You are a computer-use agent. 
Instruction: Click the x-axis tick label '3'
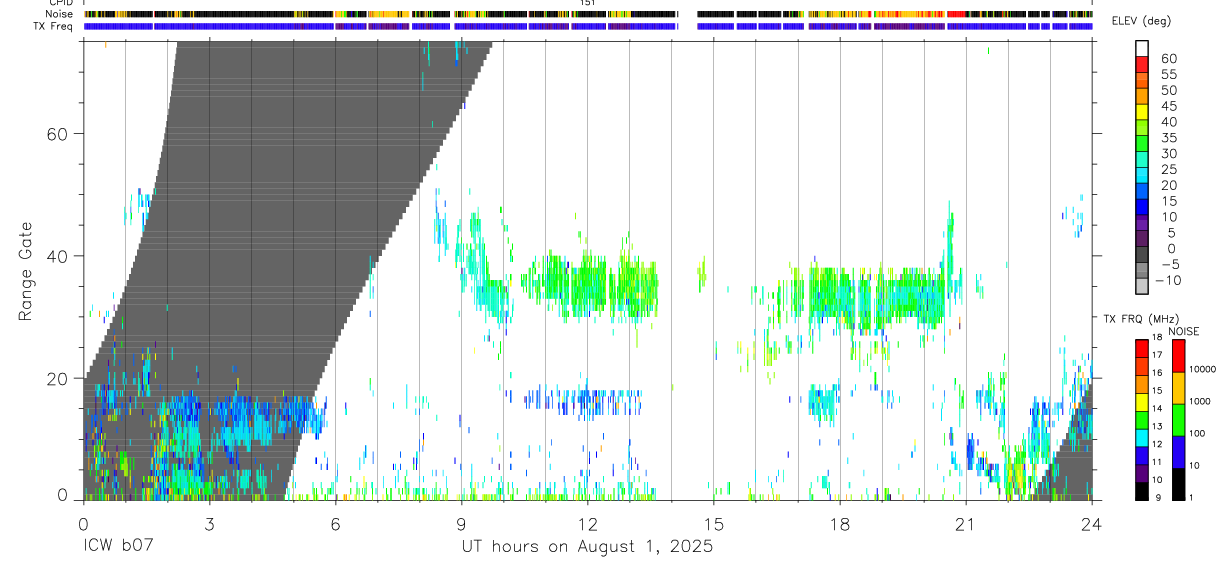(x=209, y=523)
